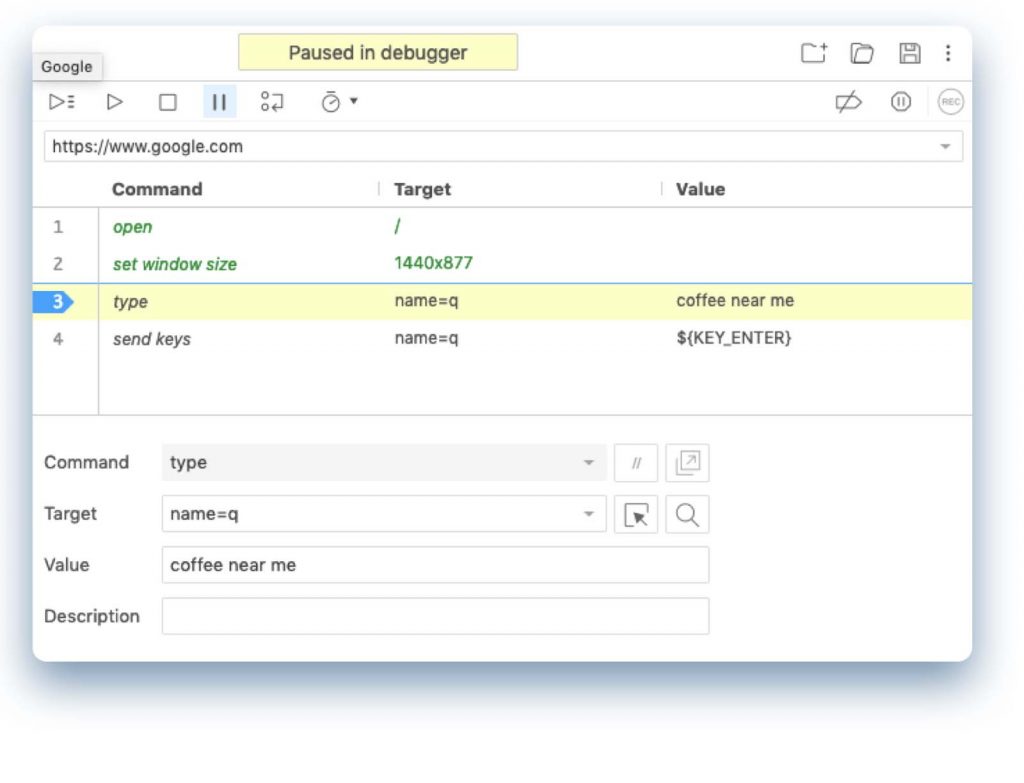Click the Open project folder icon

862,54
